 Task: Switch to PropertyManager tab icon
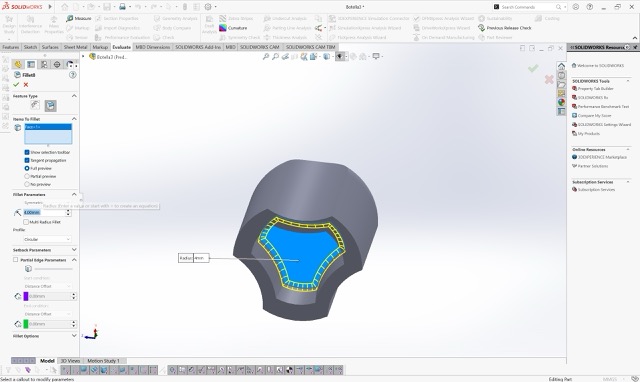click(x=31, y=64)
